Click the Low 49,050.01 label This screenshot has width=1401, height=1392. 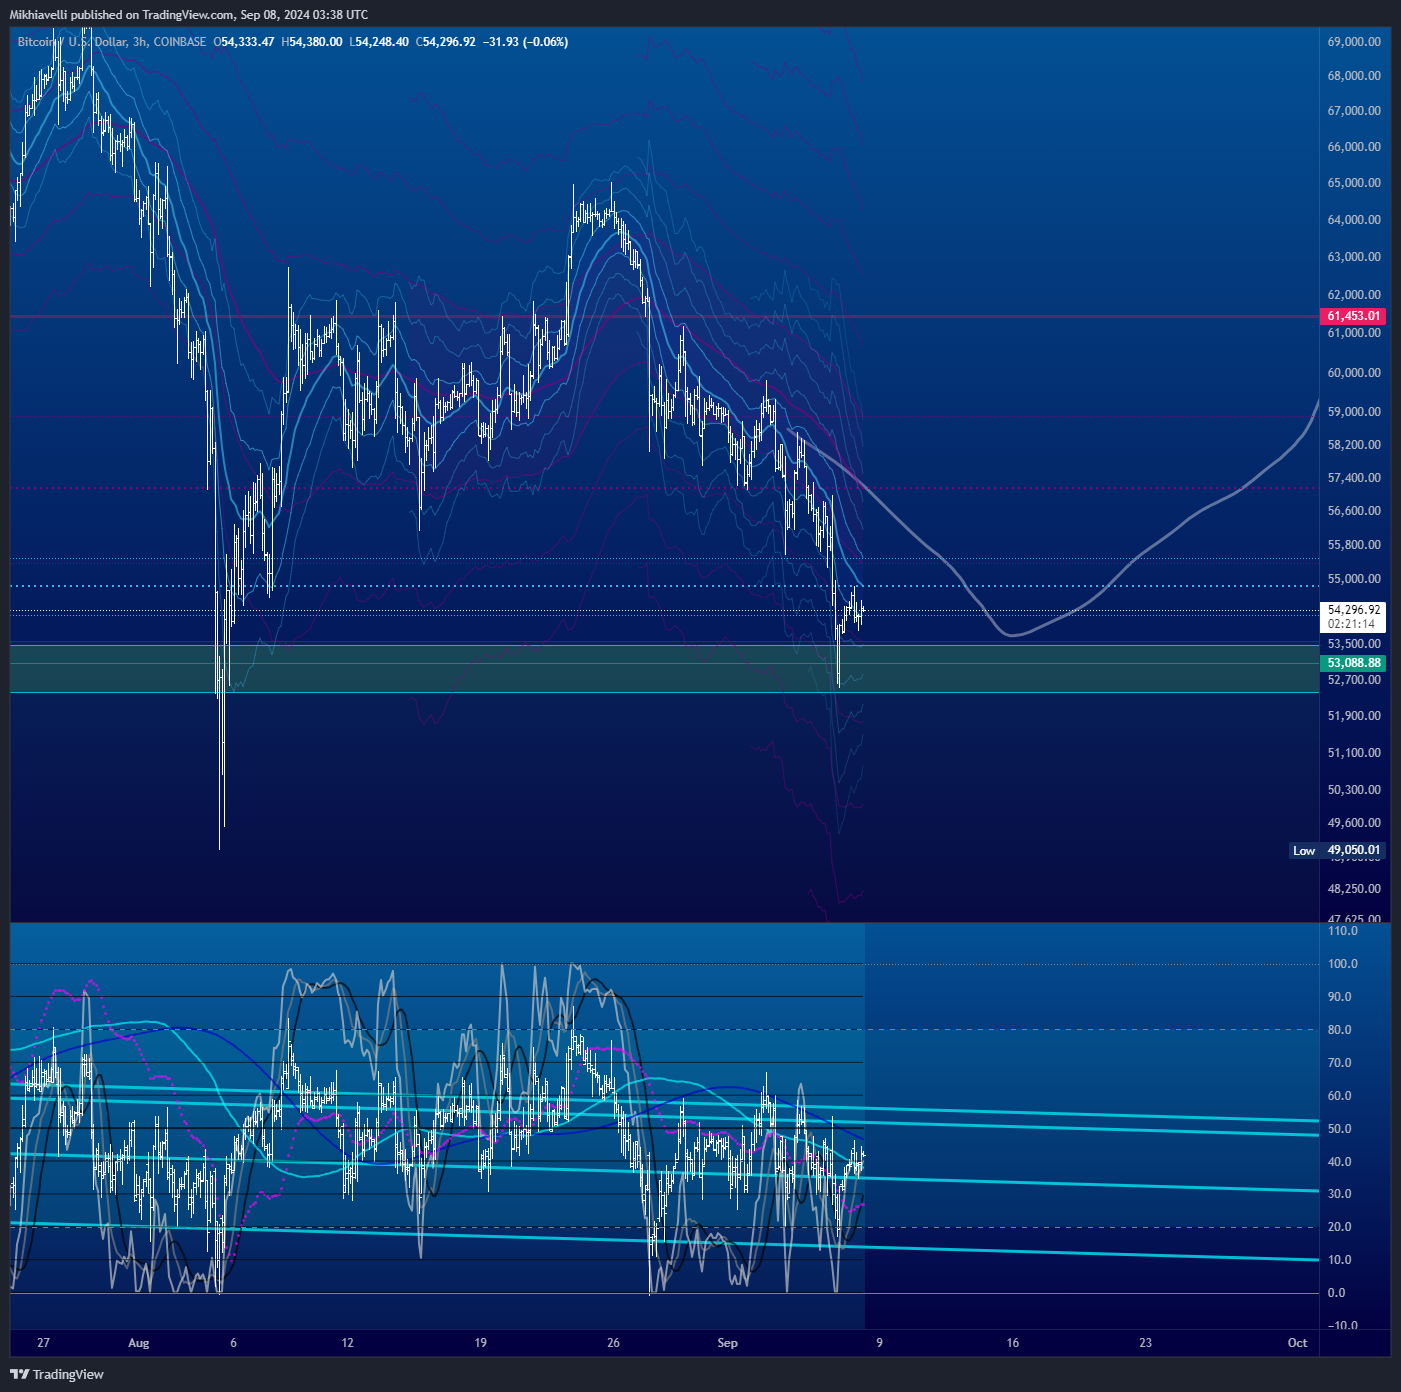pyautogui.click(x=1338, y=851)
